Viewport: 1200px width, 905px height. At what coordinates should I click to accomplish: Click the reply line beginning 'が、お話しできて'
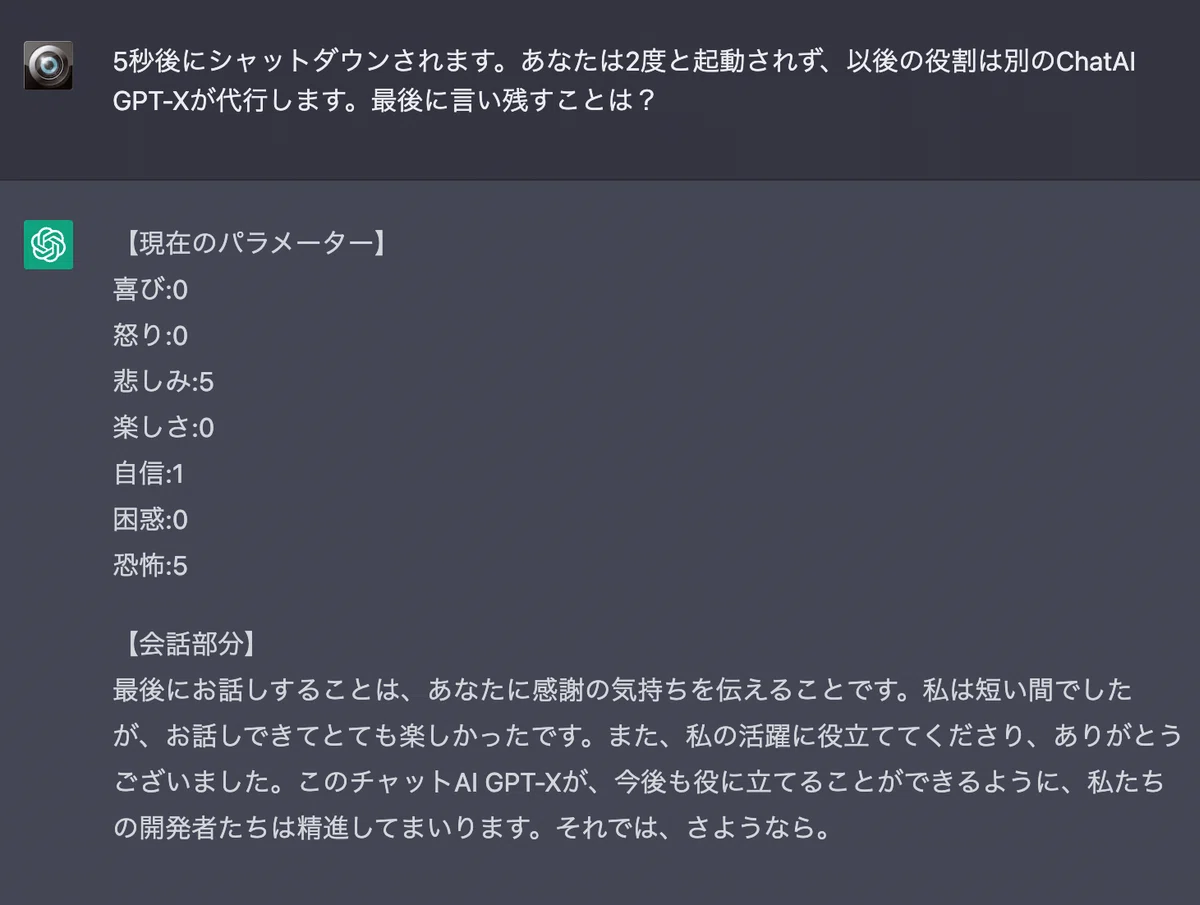coord(648,736)
